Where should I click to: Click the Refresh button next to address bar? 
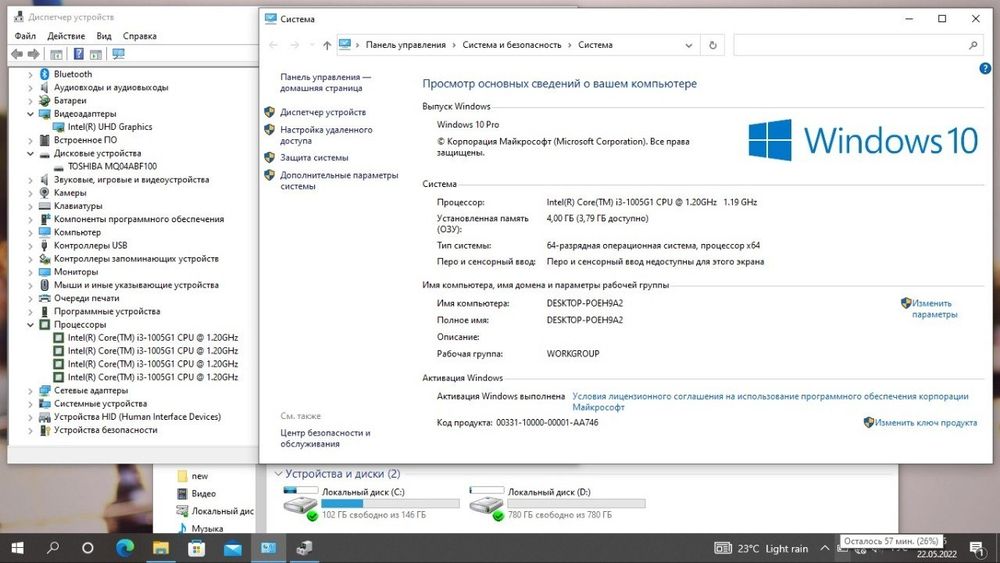tap(712, 45)
